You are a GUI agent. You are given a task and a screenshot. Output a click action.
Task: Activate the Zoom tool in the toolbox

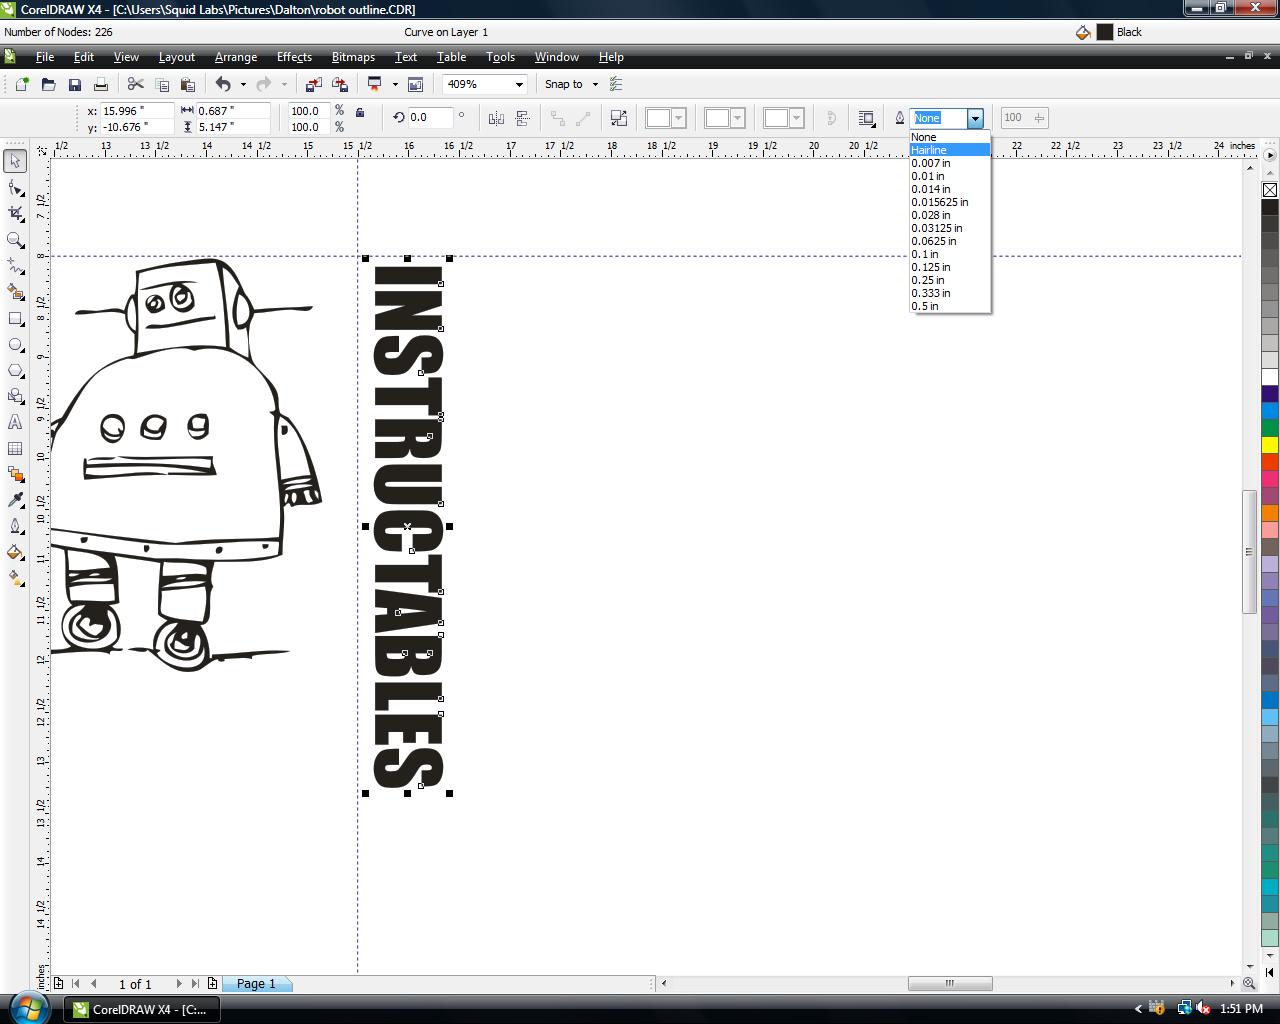[15, 240]
